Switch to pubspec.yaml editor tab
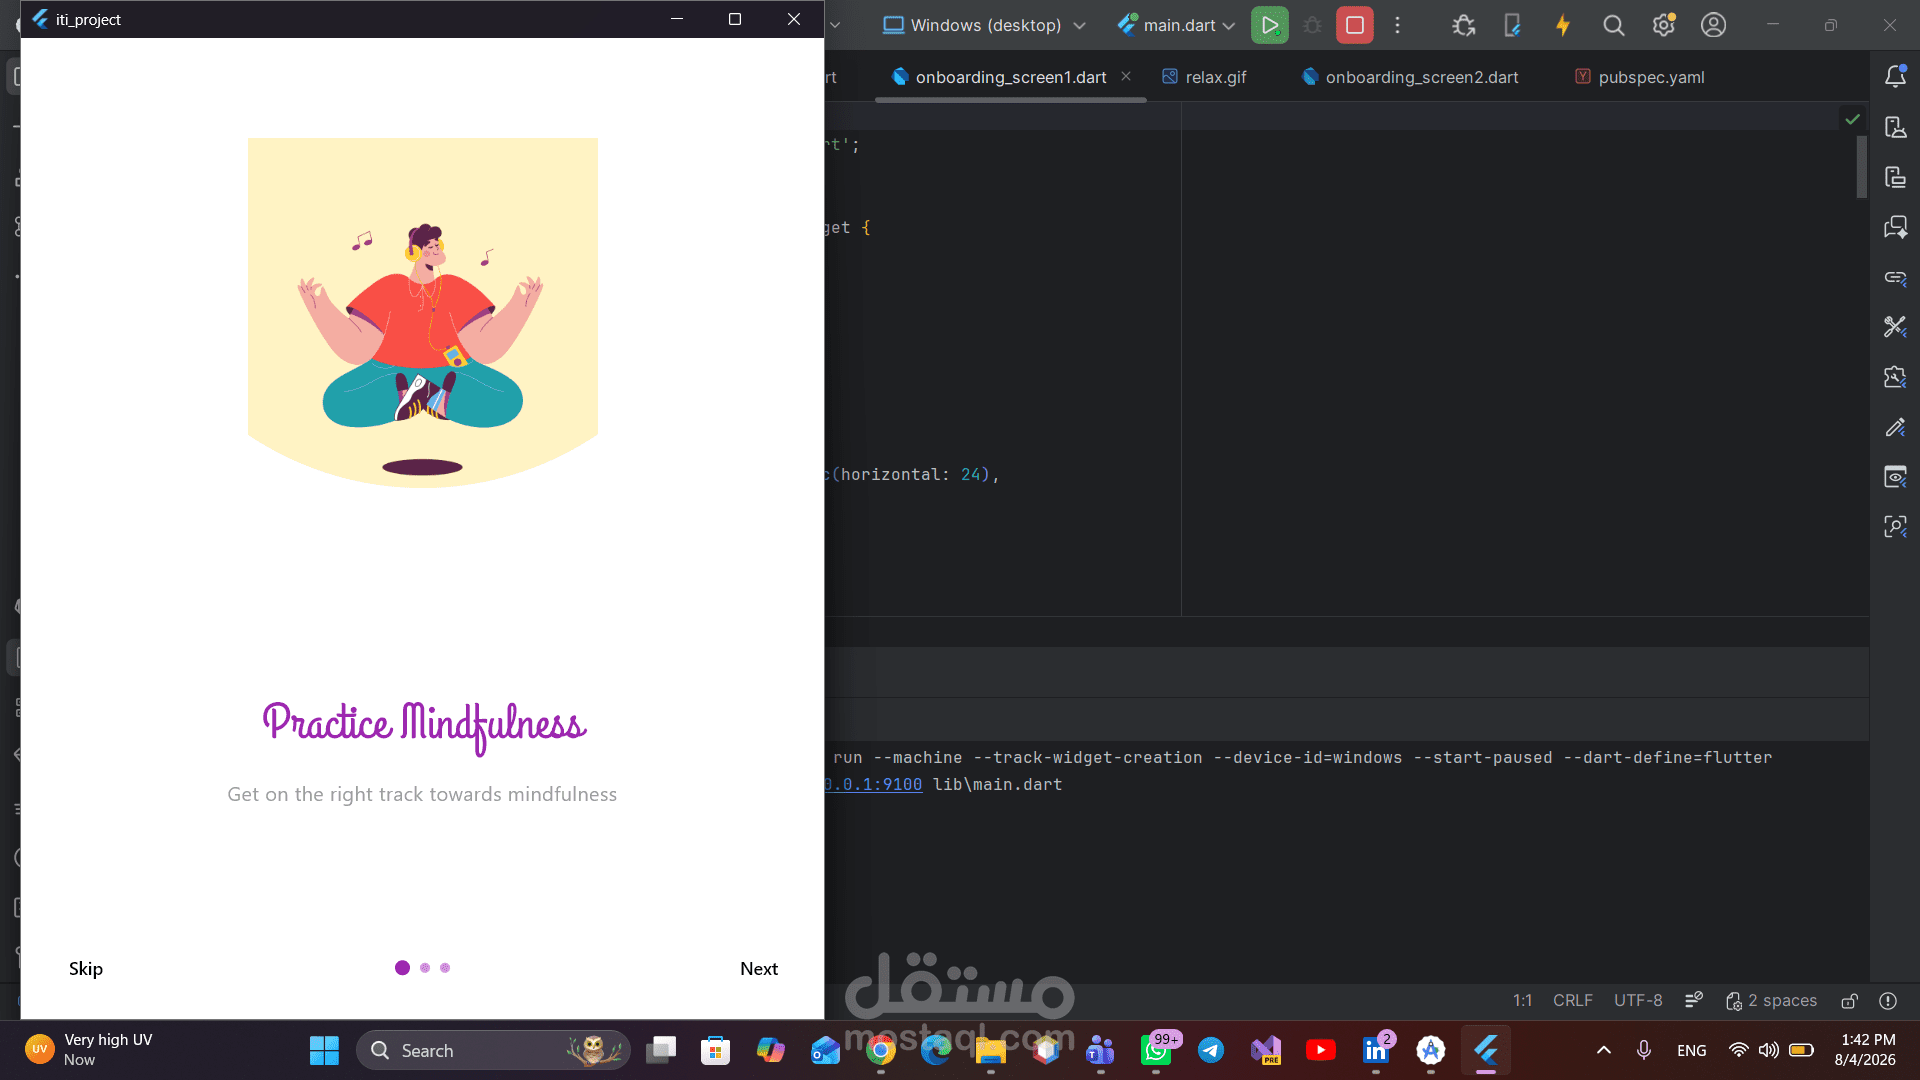Viewport: 1920px width, 1080px height. pyautogui.click(x=1640, y=77)
